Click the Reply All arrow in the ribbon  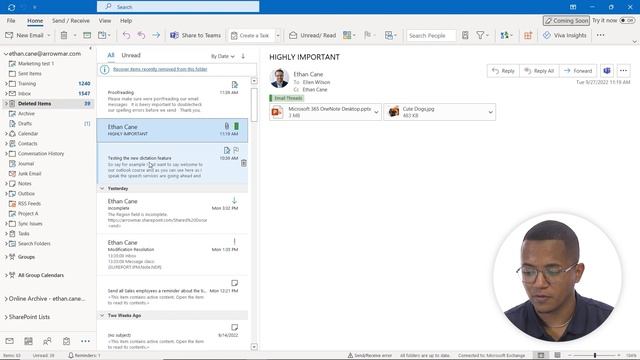pos(141,36)
